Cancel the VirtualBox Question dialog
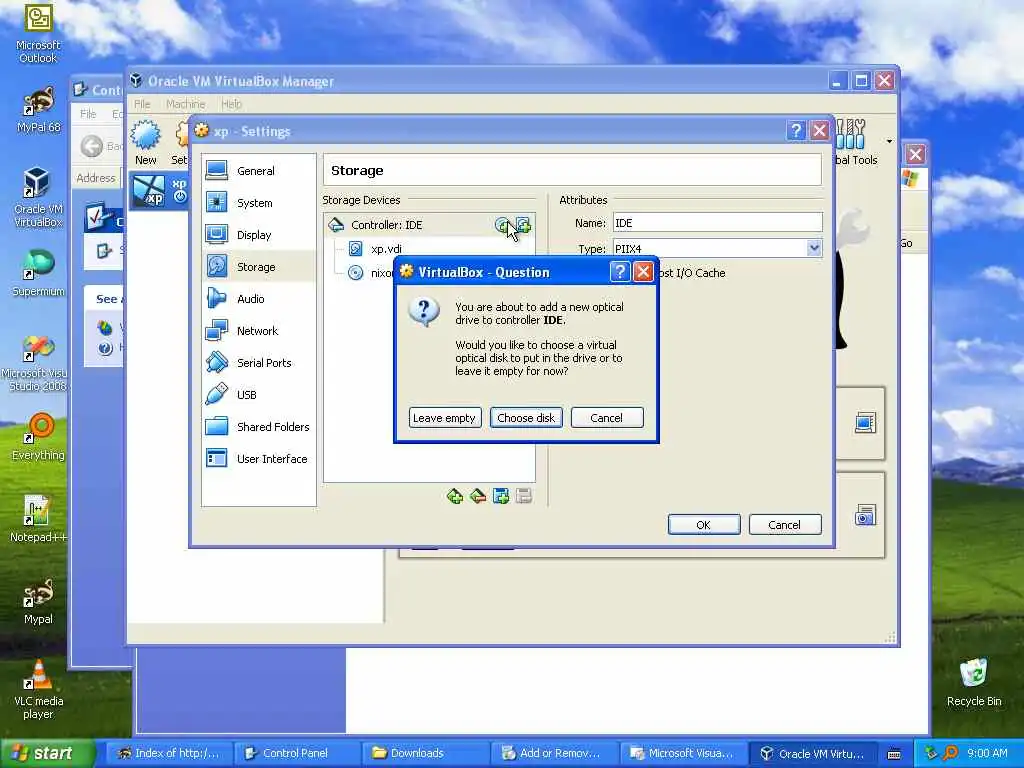This screenshot has height=768, width=1024. pos(607,418)
